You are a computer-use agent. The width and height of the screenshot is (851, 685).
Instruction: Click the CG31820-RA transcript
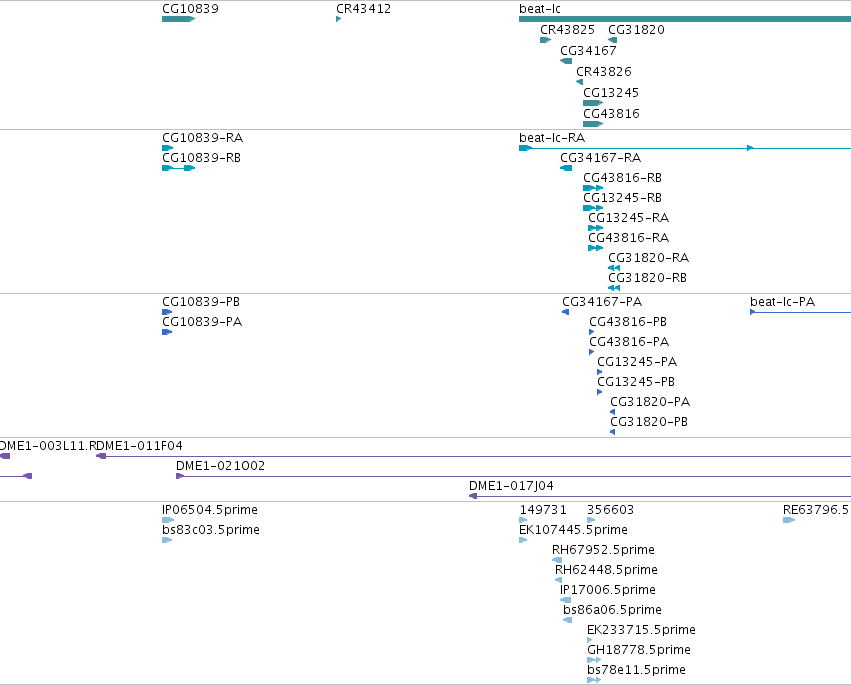(x=614, y=268)
